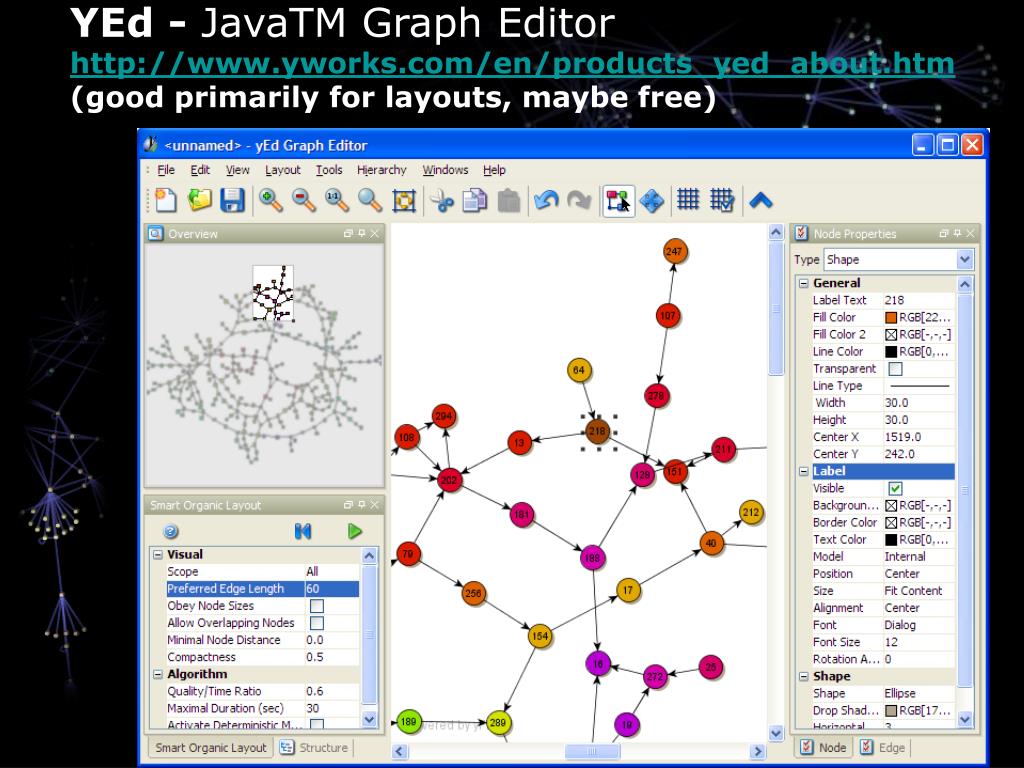Viewport: 1024px width, 768px height.
Task: Open the yworks.com product link
Action: point(513,63)
